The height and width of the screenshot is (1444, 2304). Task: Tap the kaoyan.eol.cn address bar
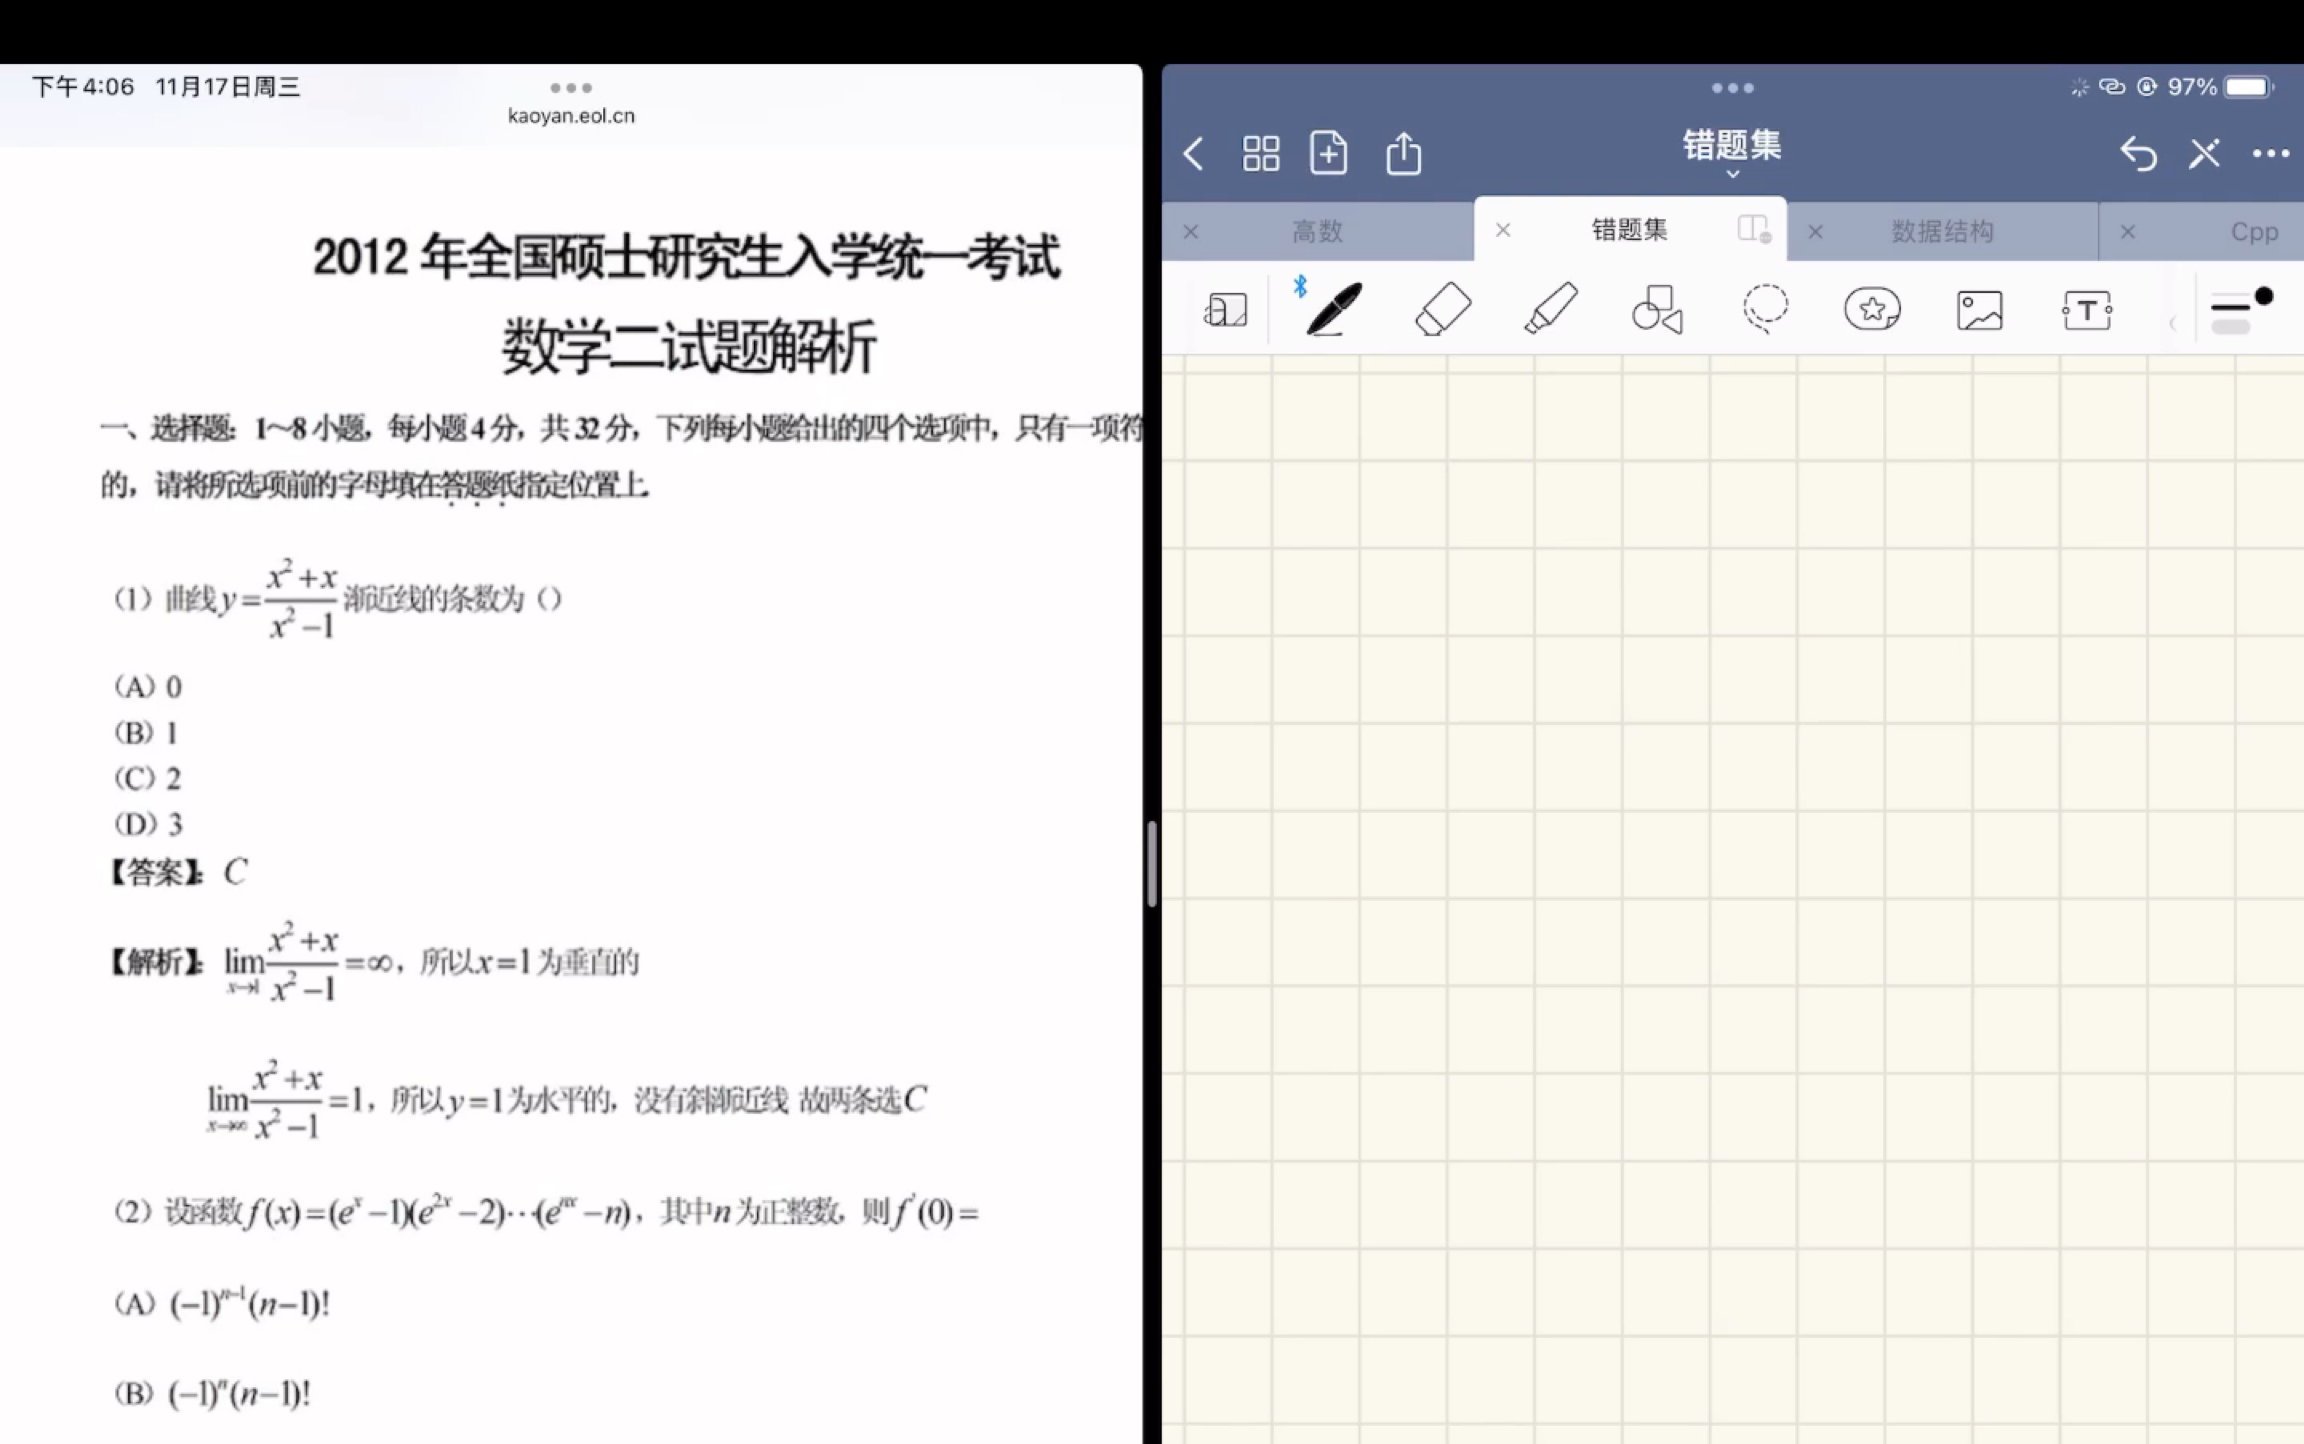click(x=571, y=116)
